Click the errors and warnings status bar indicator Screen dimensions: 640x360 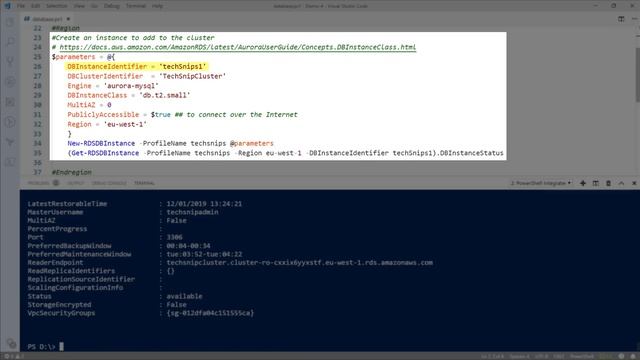click(13, 356)
